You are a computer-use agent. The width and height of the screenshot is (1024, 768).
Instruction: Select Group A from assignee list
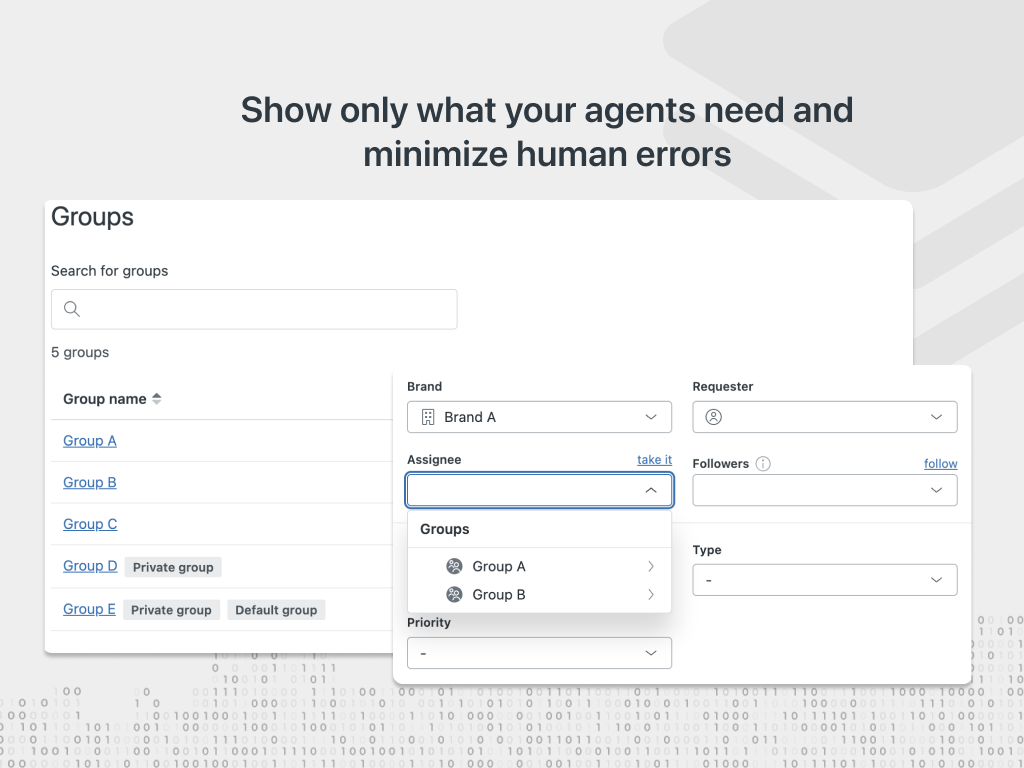(499, 566)
